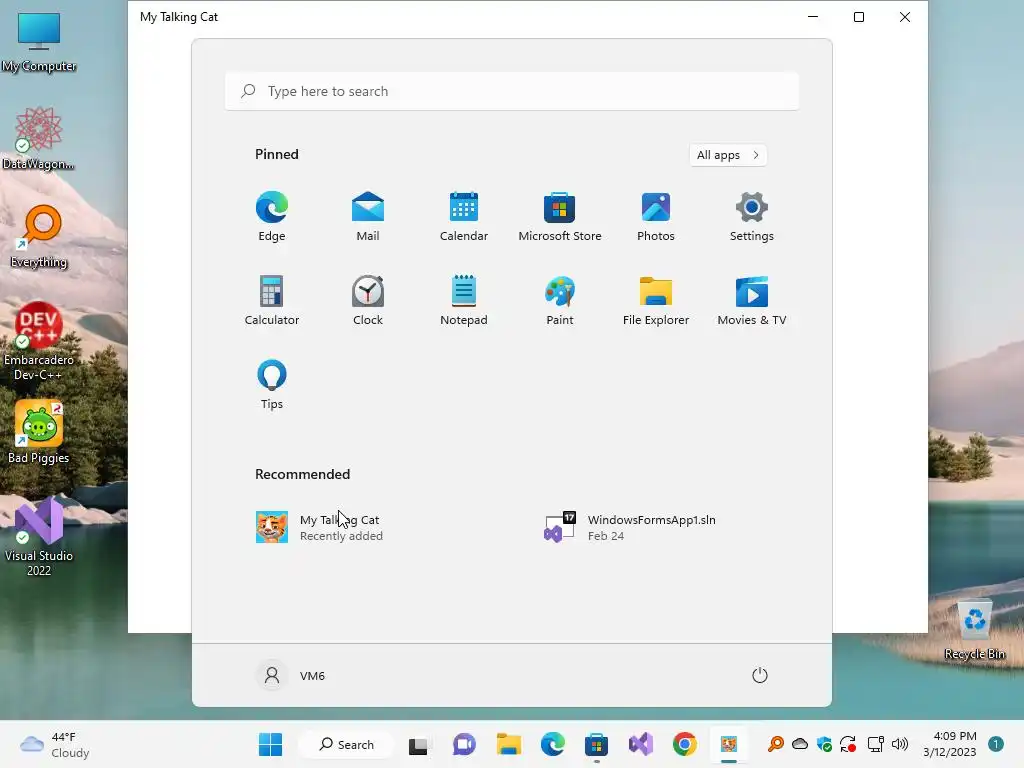Open the VM6 user account menu
This screenshot has width=1024, height=768.
point(291,675)
